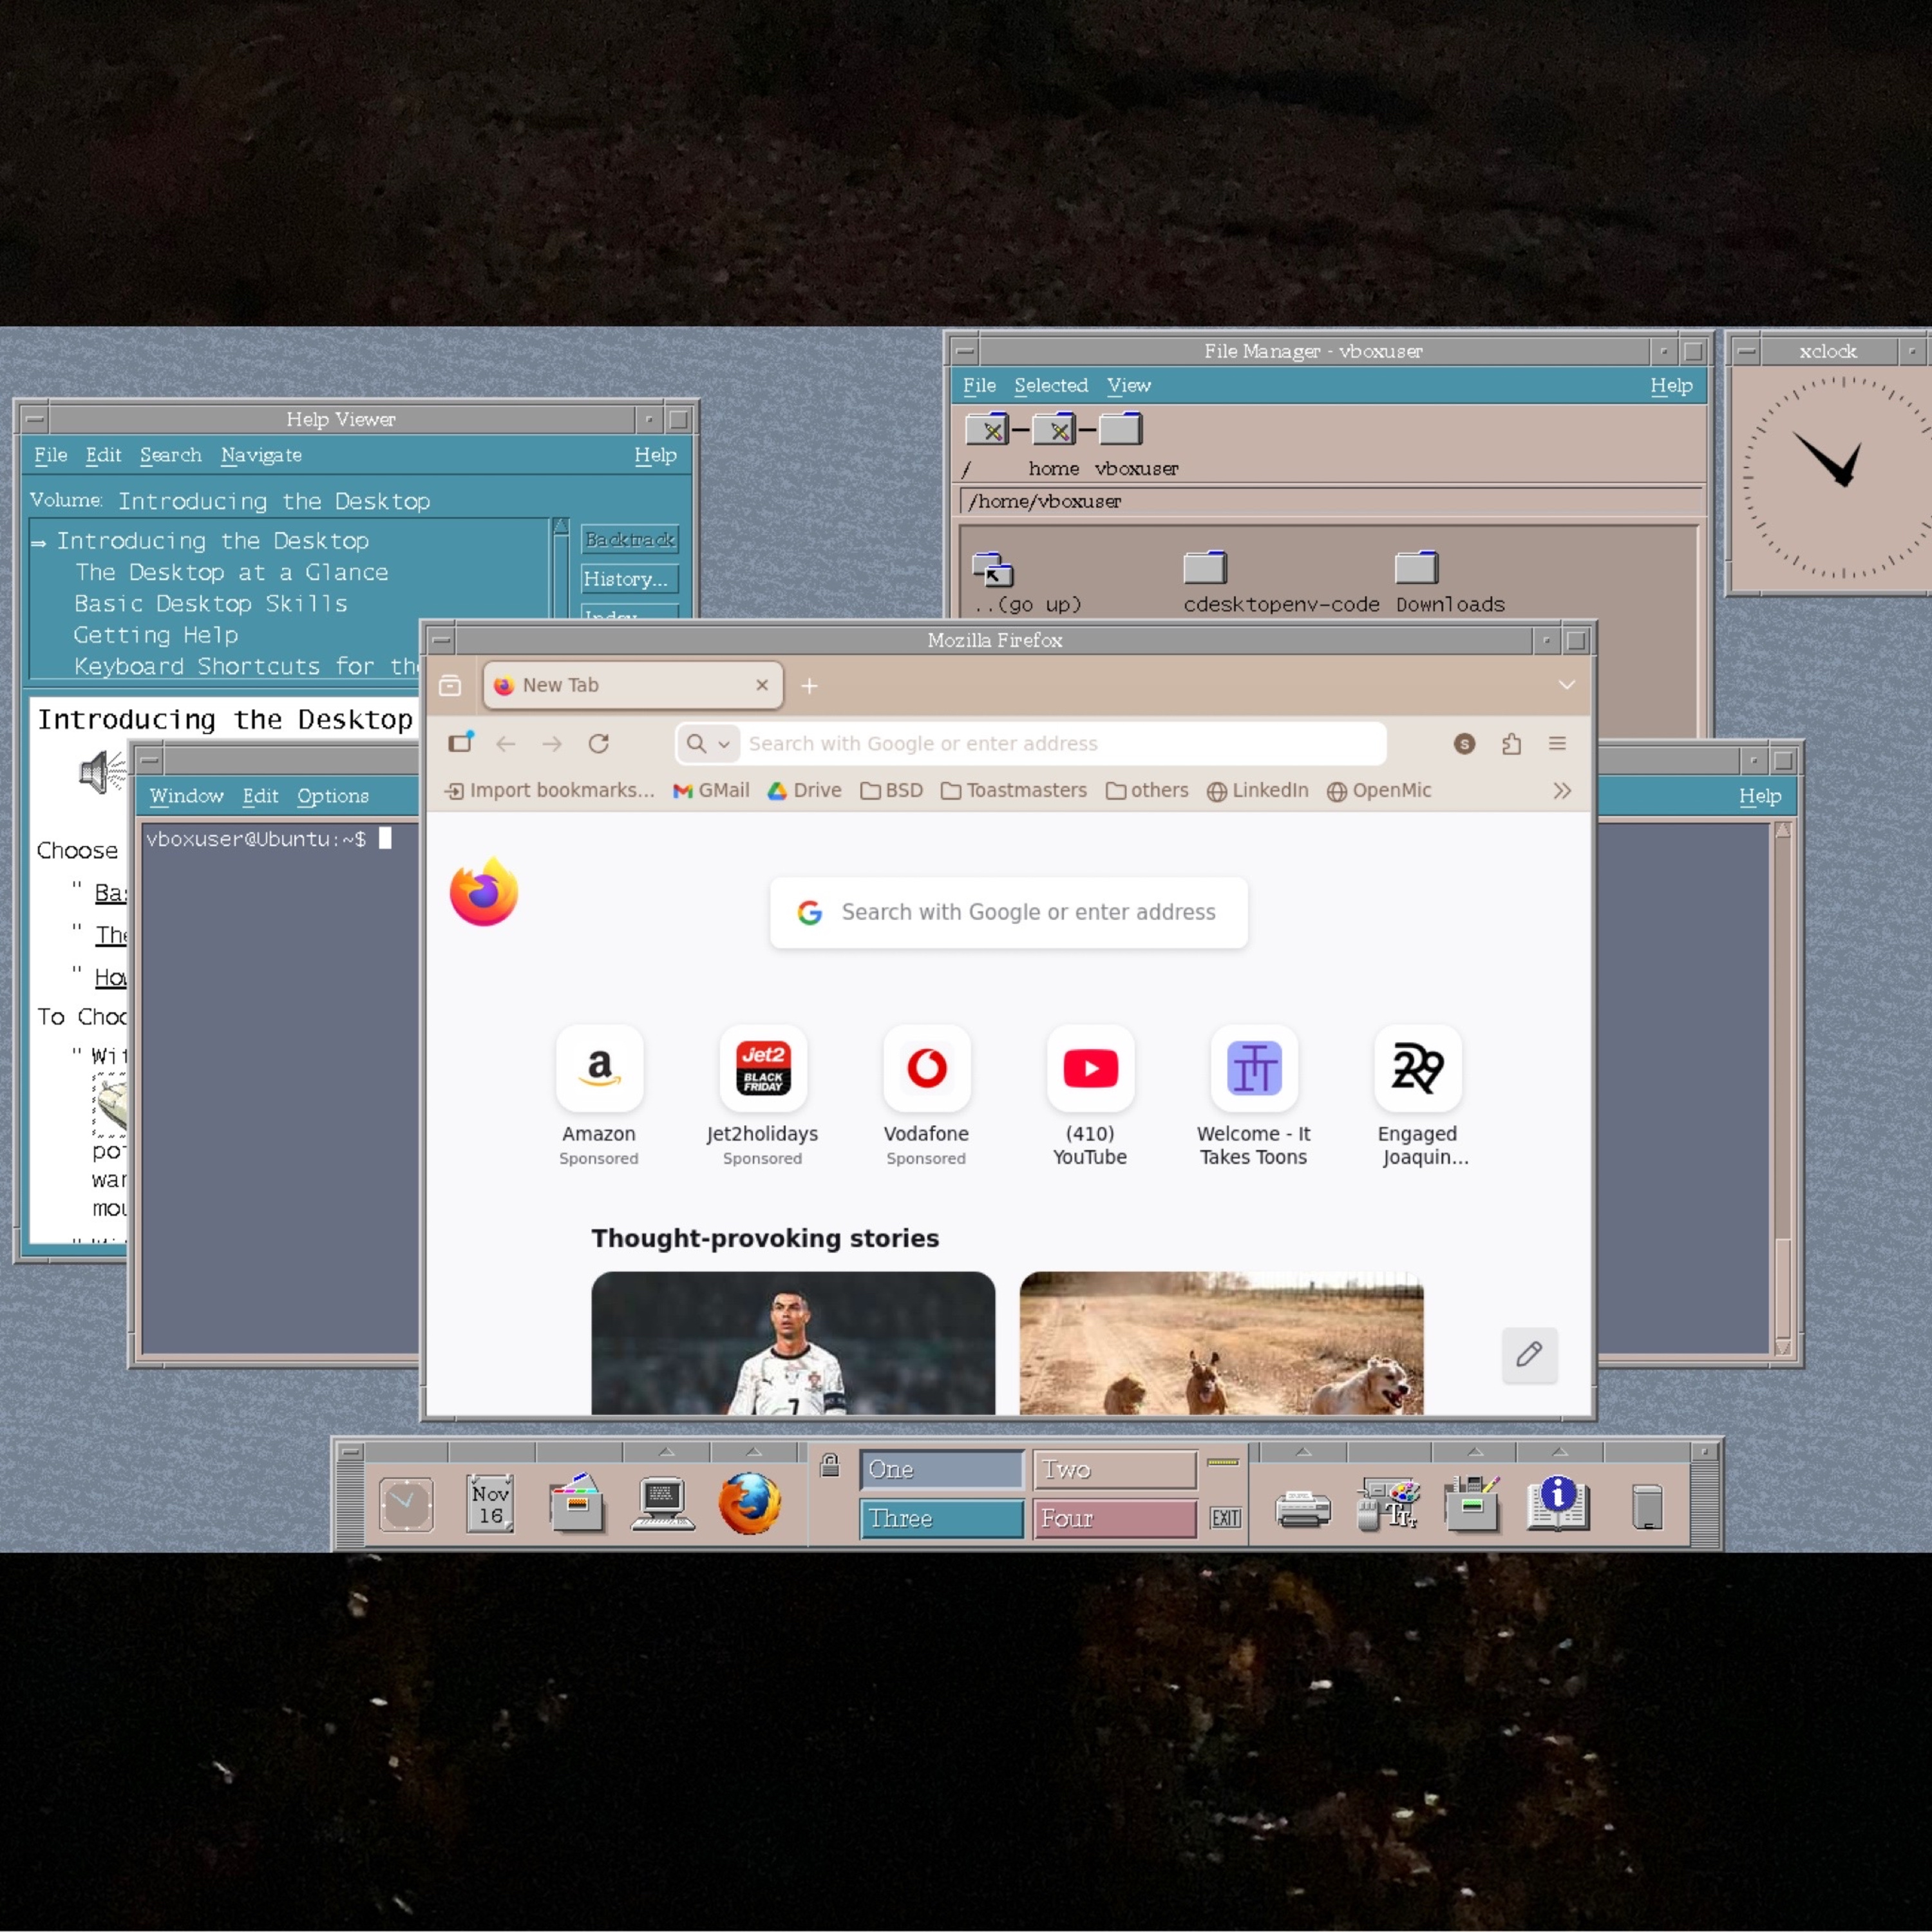Image resolution: width=1932 pixels, height=1932 pixels.
Task: Open the Selected menu in File Manager
Action: [x=1050, y=385]
